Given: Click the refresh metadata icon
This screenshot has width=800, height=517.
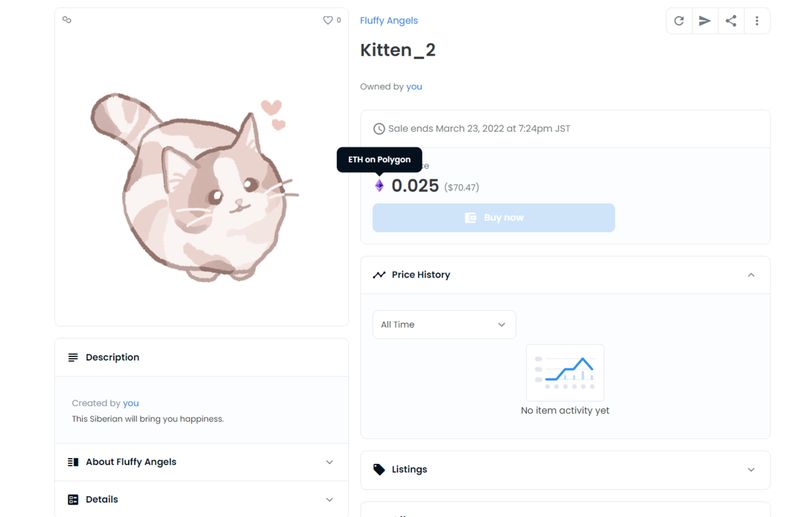Looking at the screenshot, I should 679,21.
